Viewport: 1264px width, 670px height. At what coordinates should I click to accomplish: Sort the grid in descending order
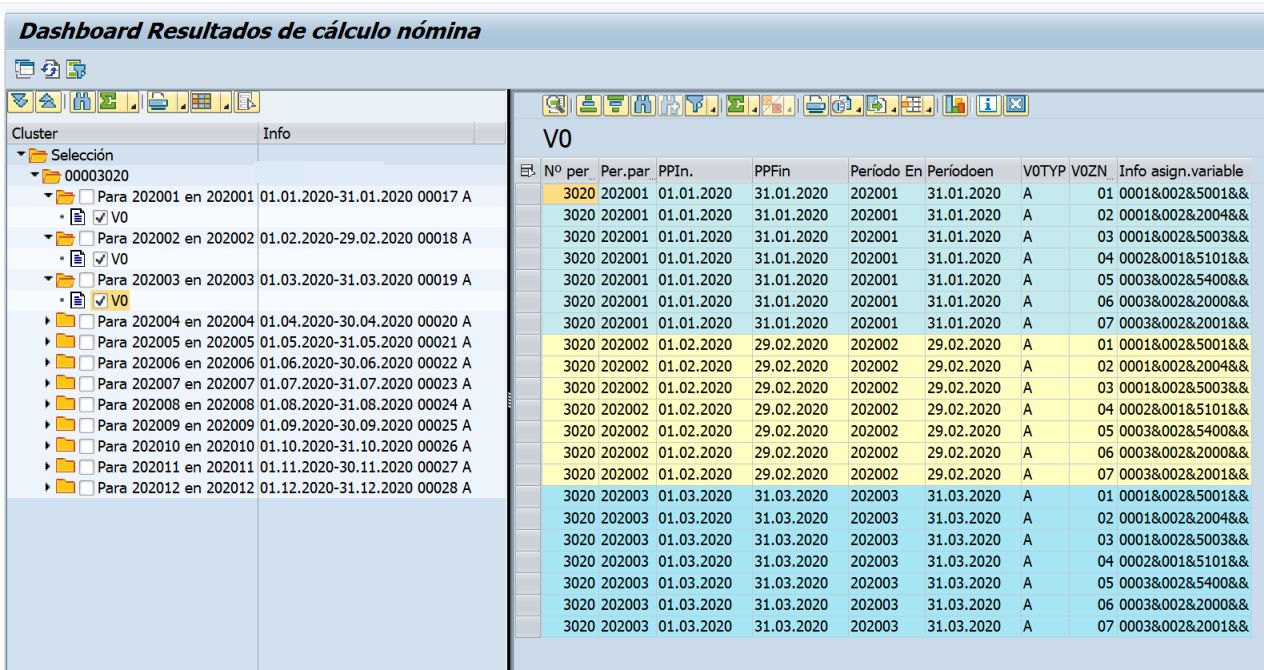[x=615, y=105]
